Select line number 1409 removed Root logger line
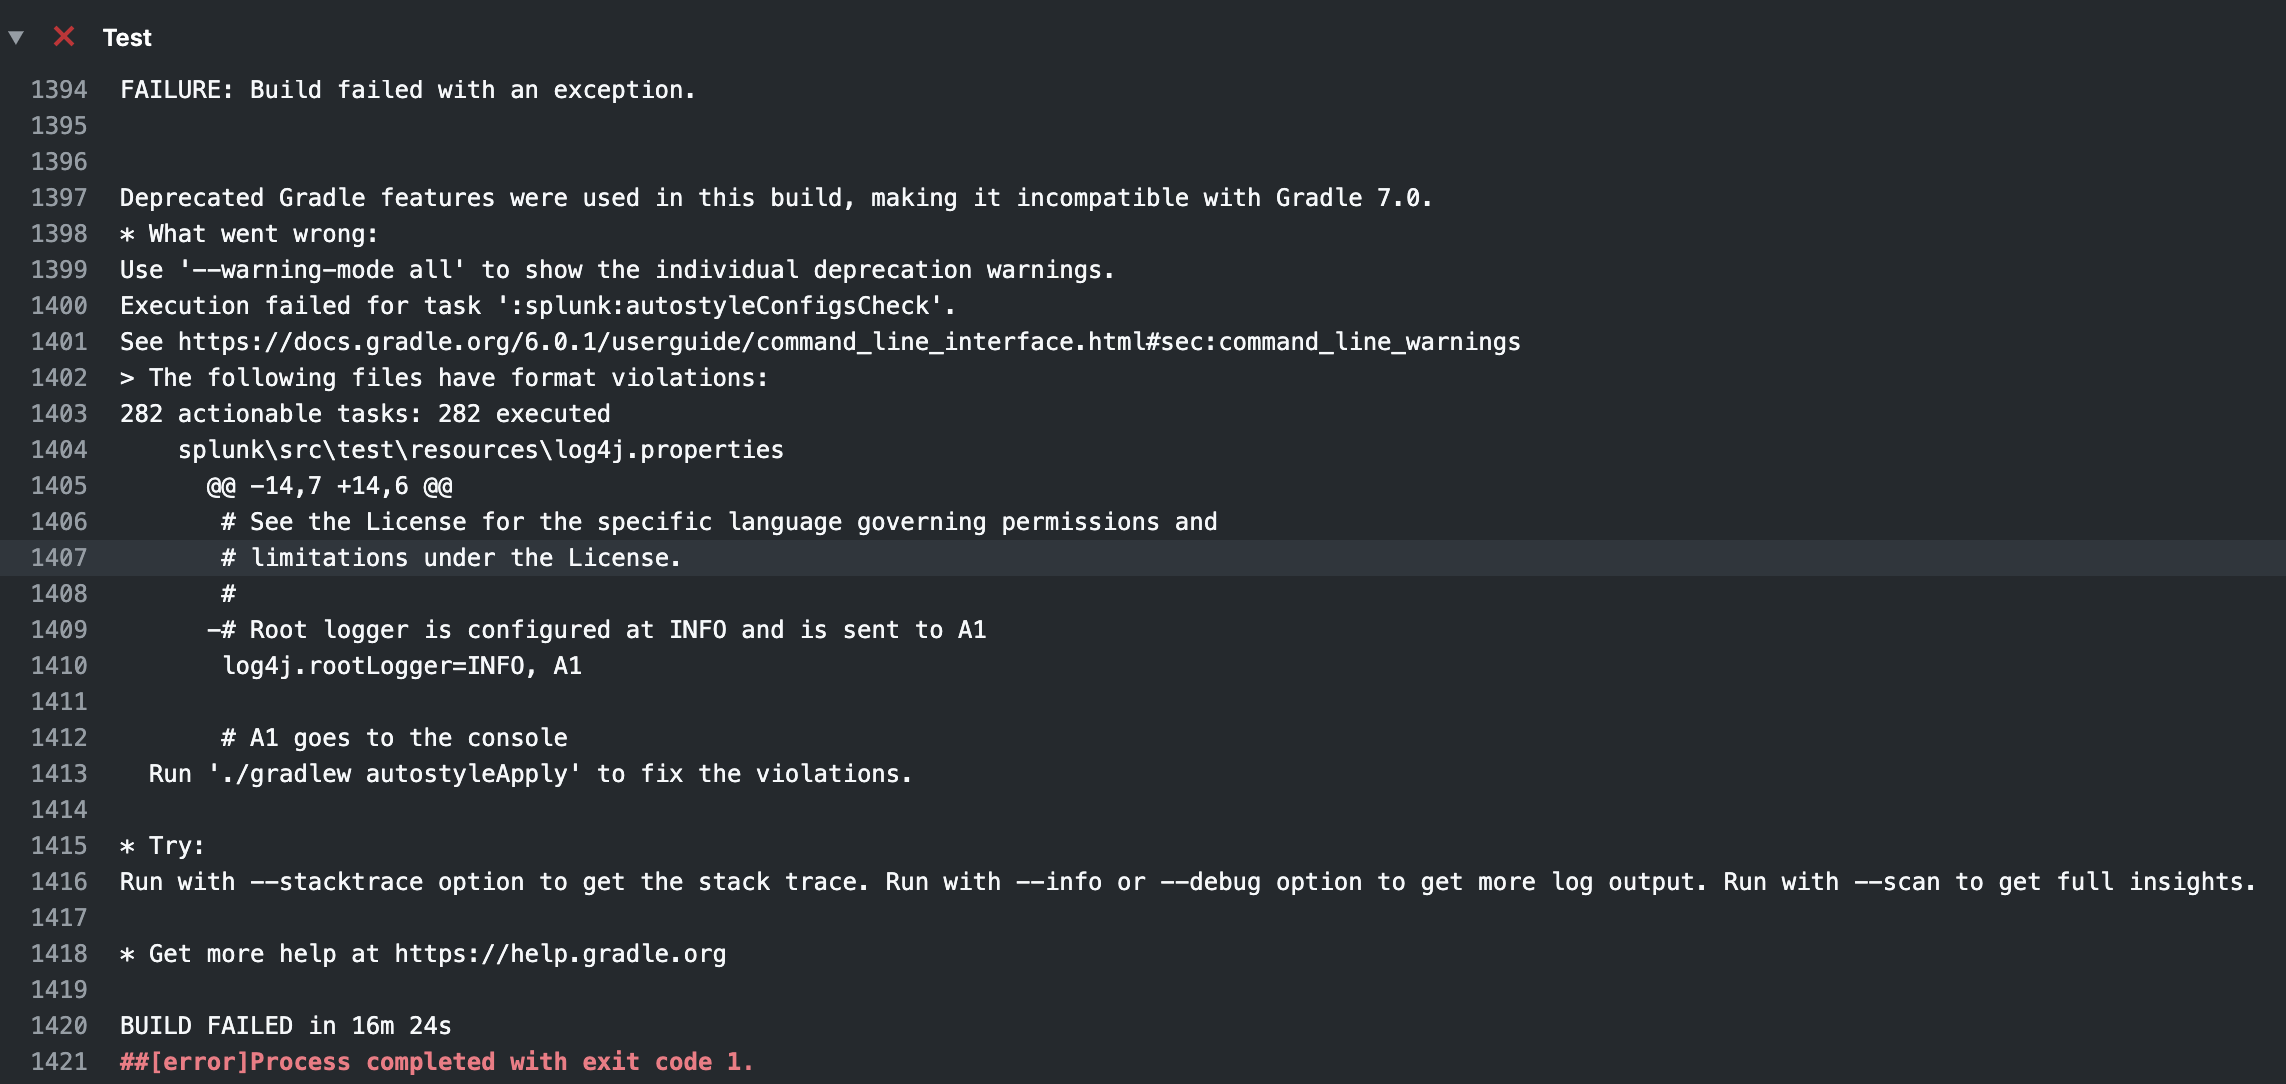Viewport: 2286px width, 1084px height. pos(59,630)
